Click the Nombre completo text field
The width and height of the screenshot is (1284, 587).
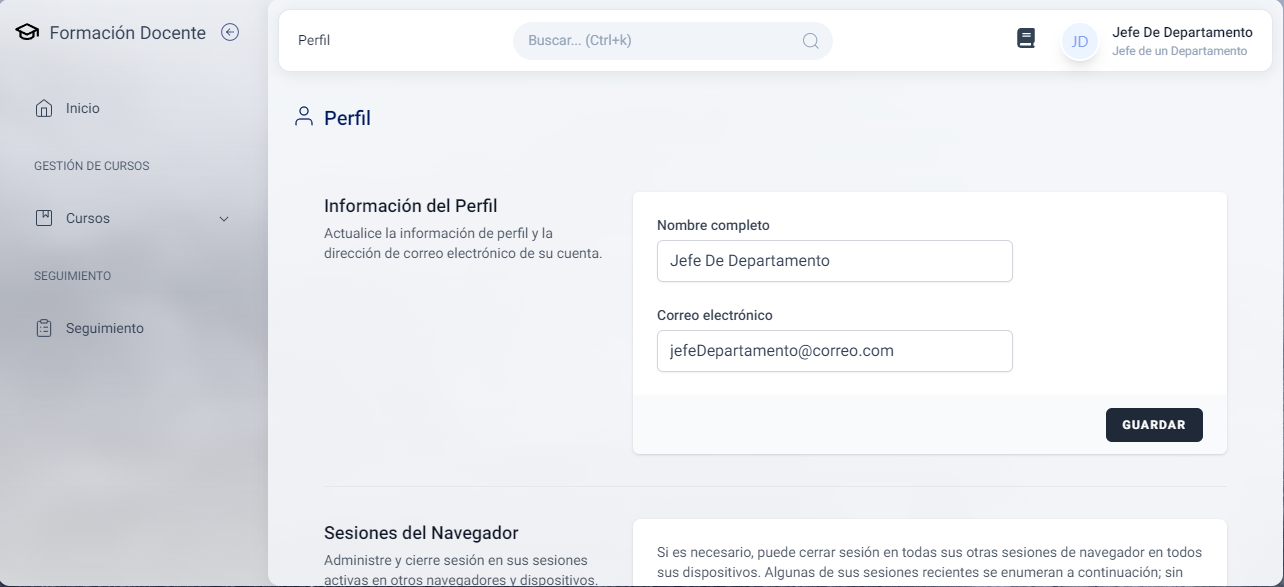pyautogui.click(x=834, y=261)
